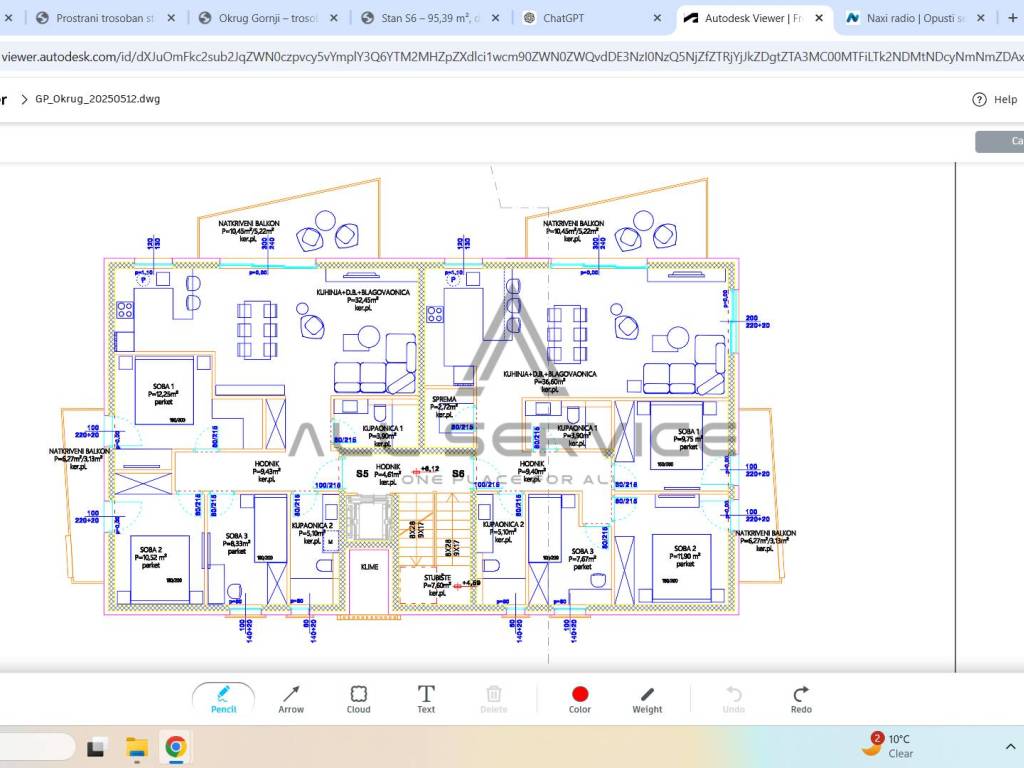
Task: Select the Arrow markup tool
Action: tap(291, 698)
